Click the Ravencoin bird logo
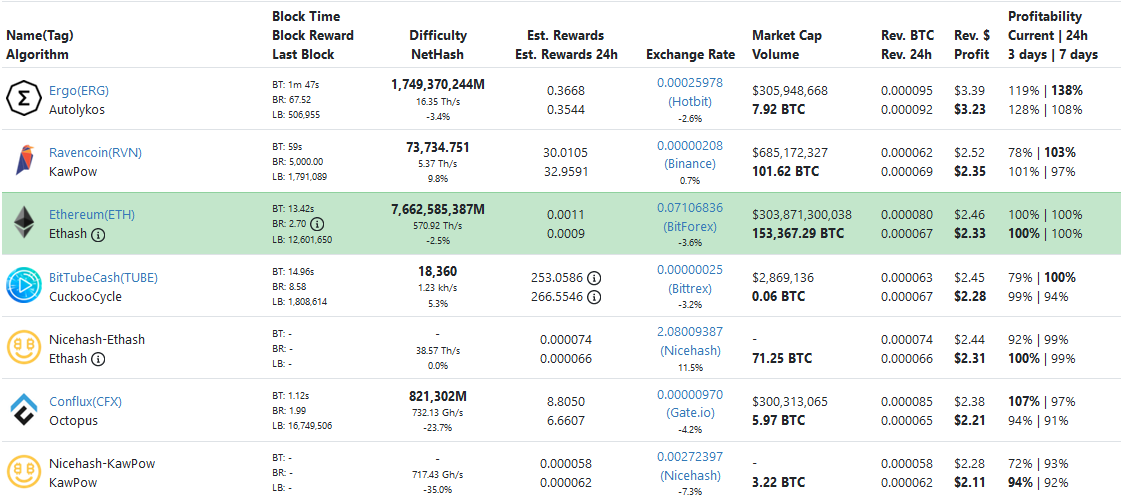The width and height of the screenshot is (1121, 503). point(22,161)
